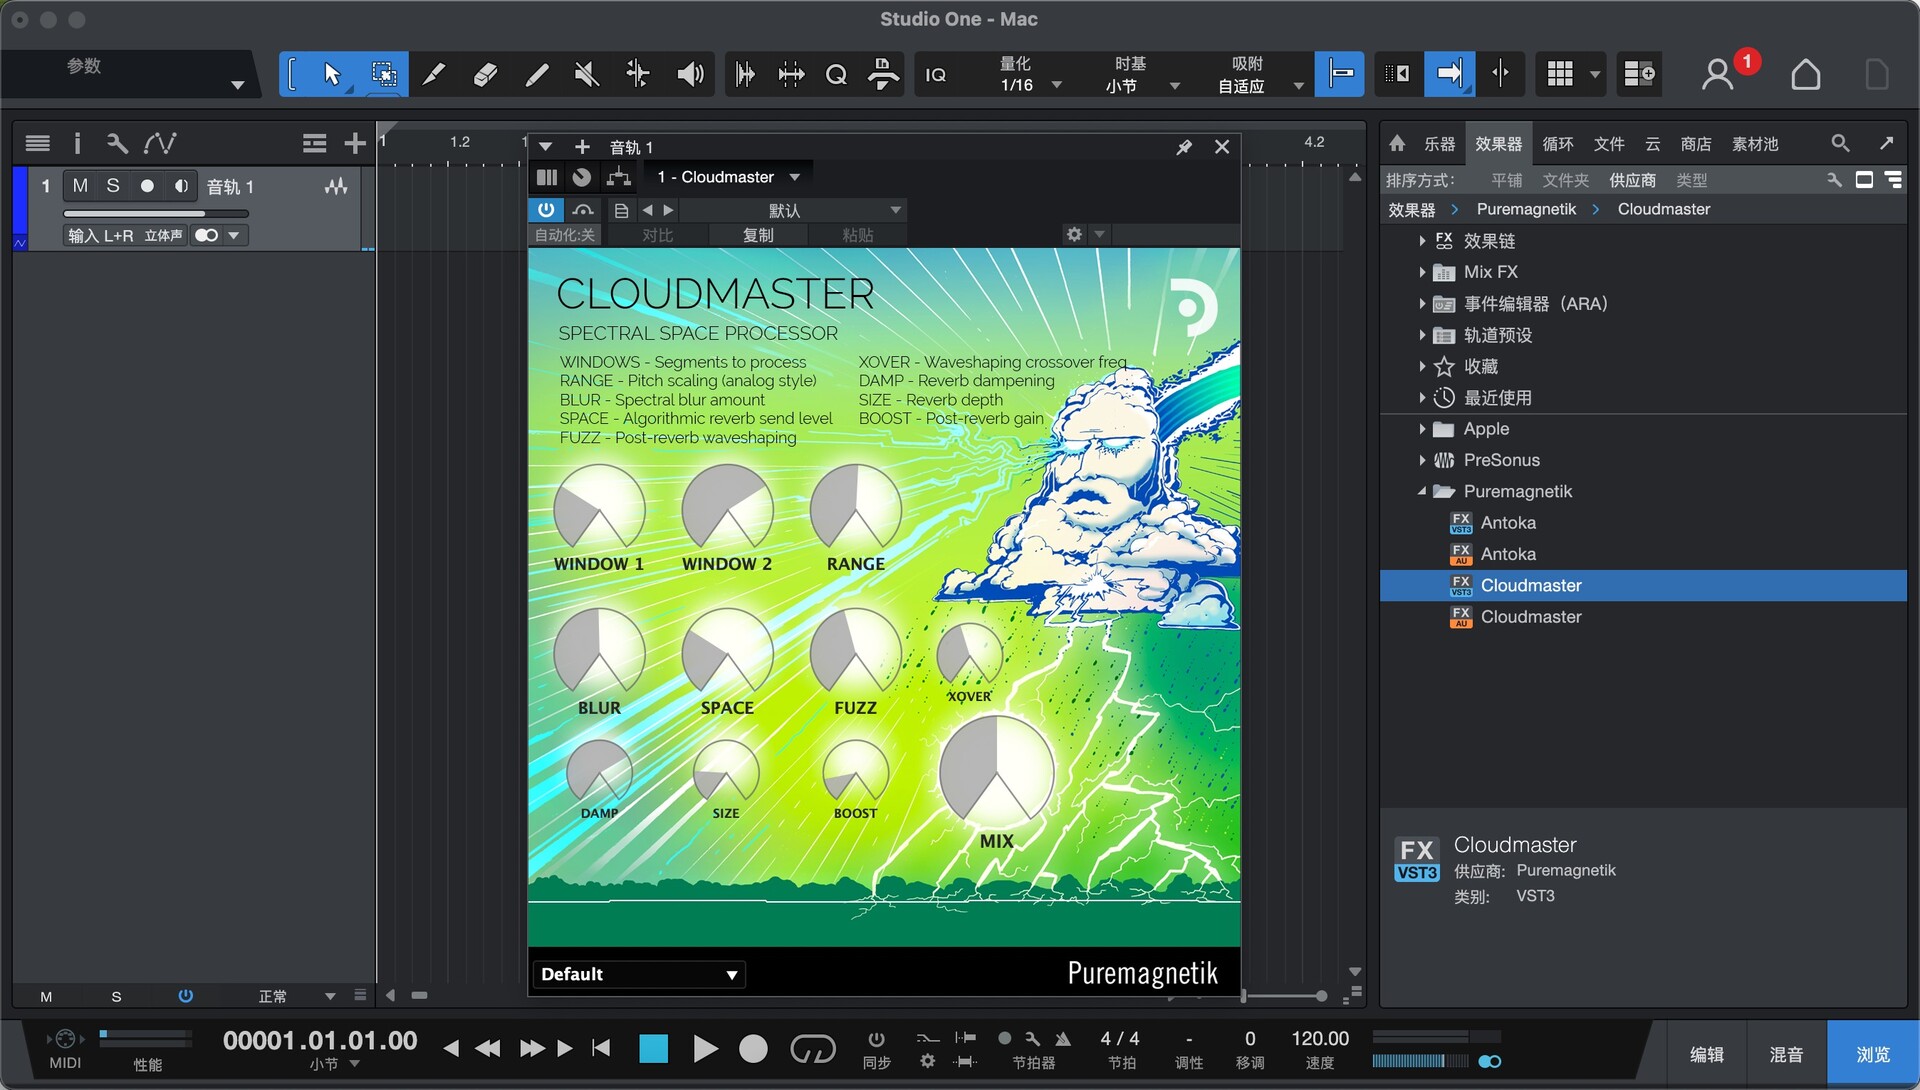This screenshot has height=1090, width=1920.
Task: Open the 1 - Cloudmaster insert dropdown
Action: click(728, 178)
